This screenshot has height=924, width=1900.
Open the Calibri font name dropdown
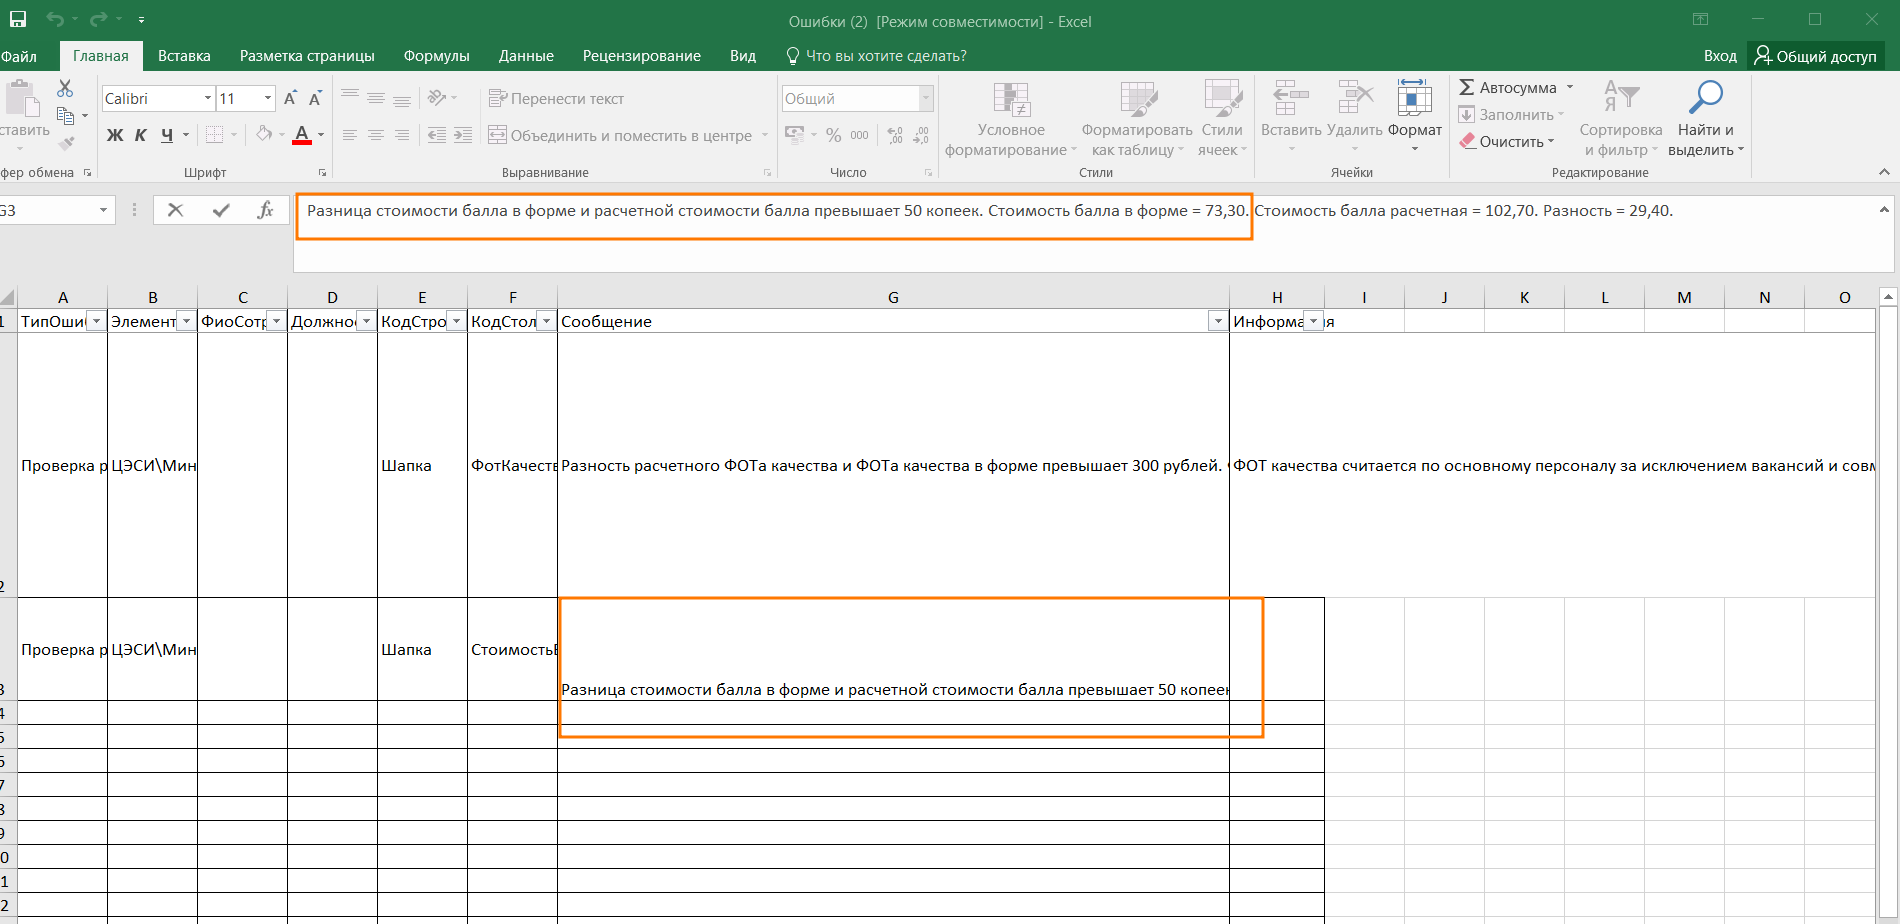tap(208, 98)
